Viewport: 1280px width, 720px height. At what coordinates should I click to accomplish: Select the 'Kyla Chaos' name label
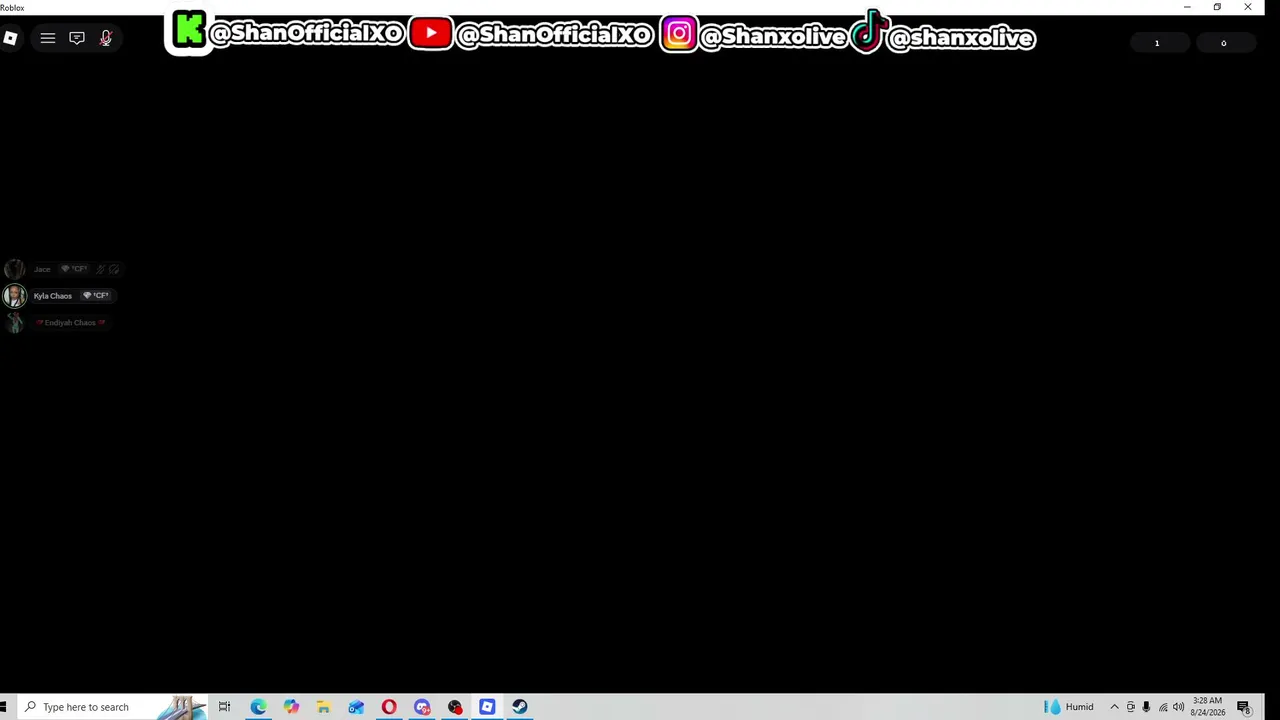53,296
